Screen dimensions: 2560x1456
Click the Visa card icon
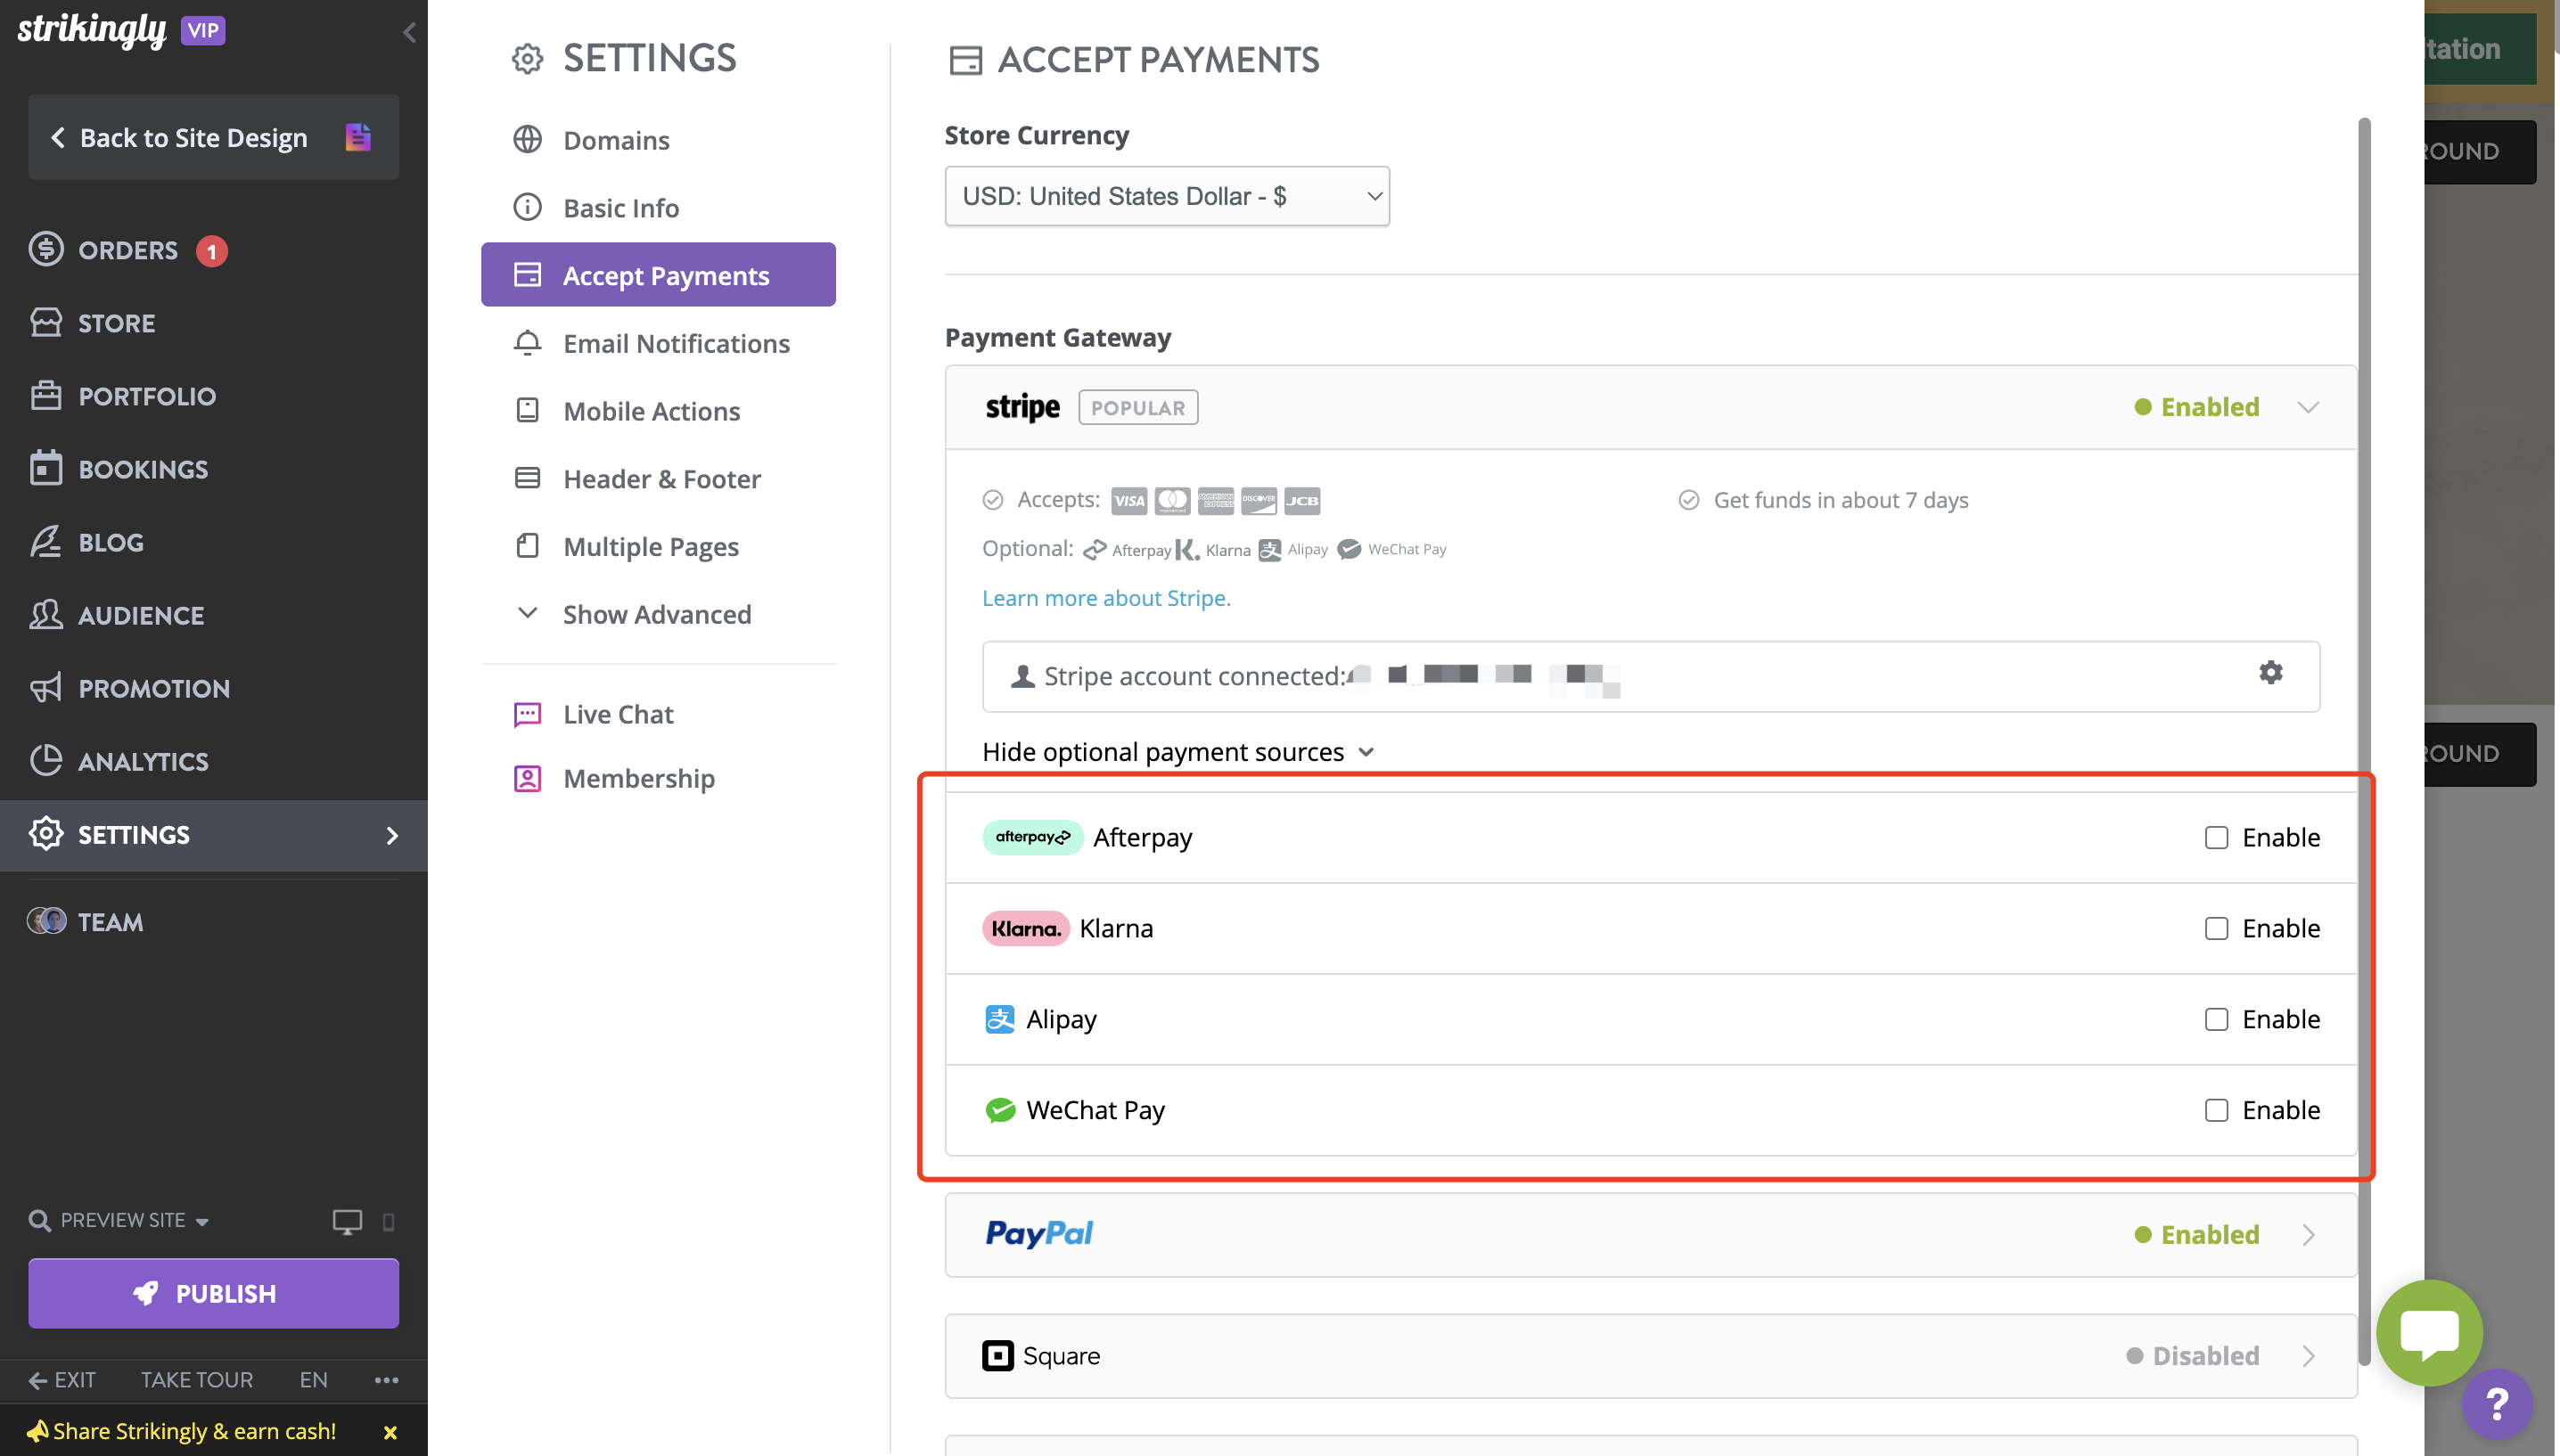[x=1129, y=500]
